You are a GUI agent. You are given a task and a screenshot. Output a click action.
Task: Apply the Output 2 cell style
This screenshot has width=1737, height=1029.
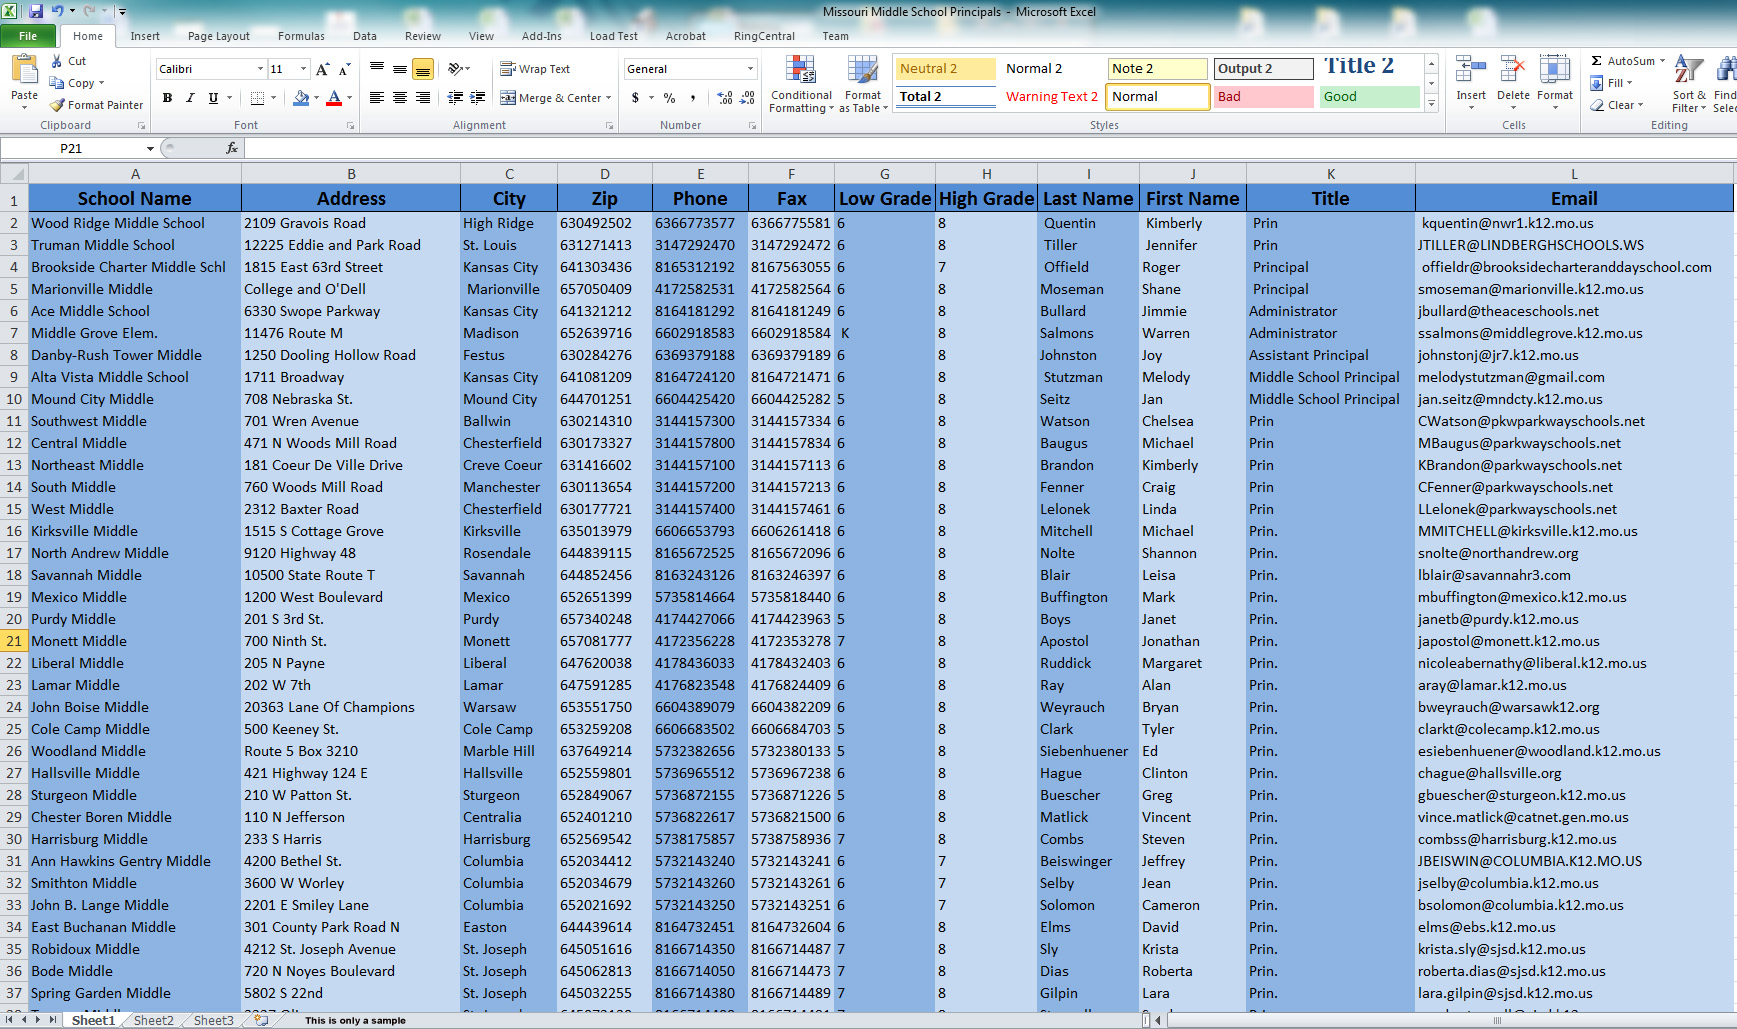tap(1264, 69)
